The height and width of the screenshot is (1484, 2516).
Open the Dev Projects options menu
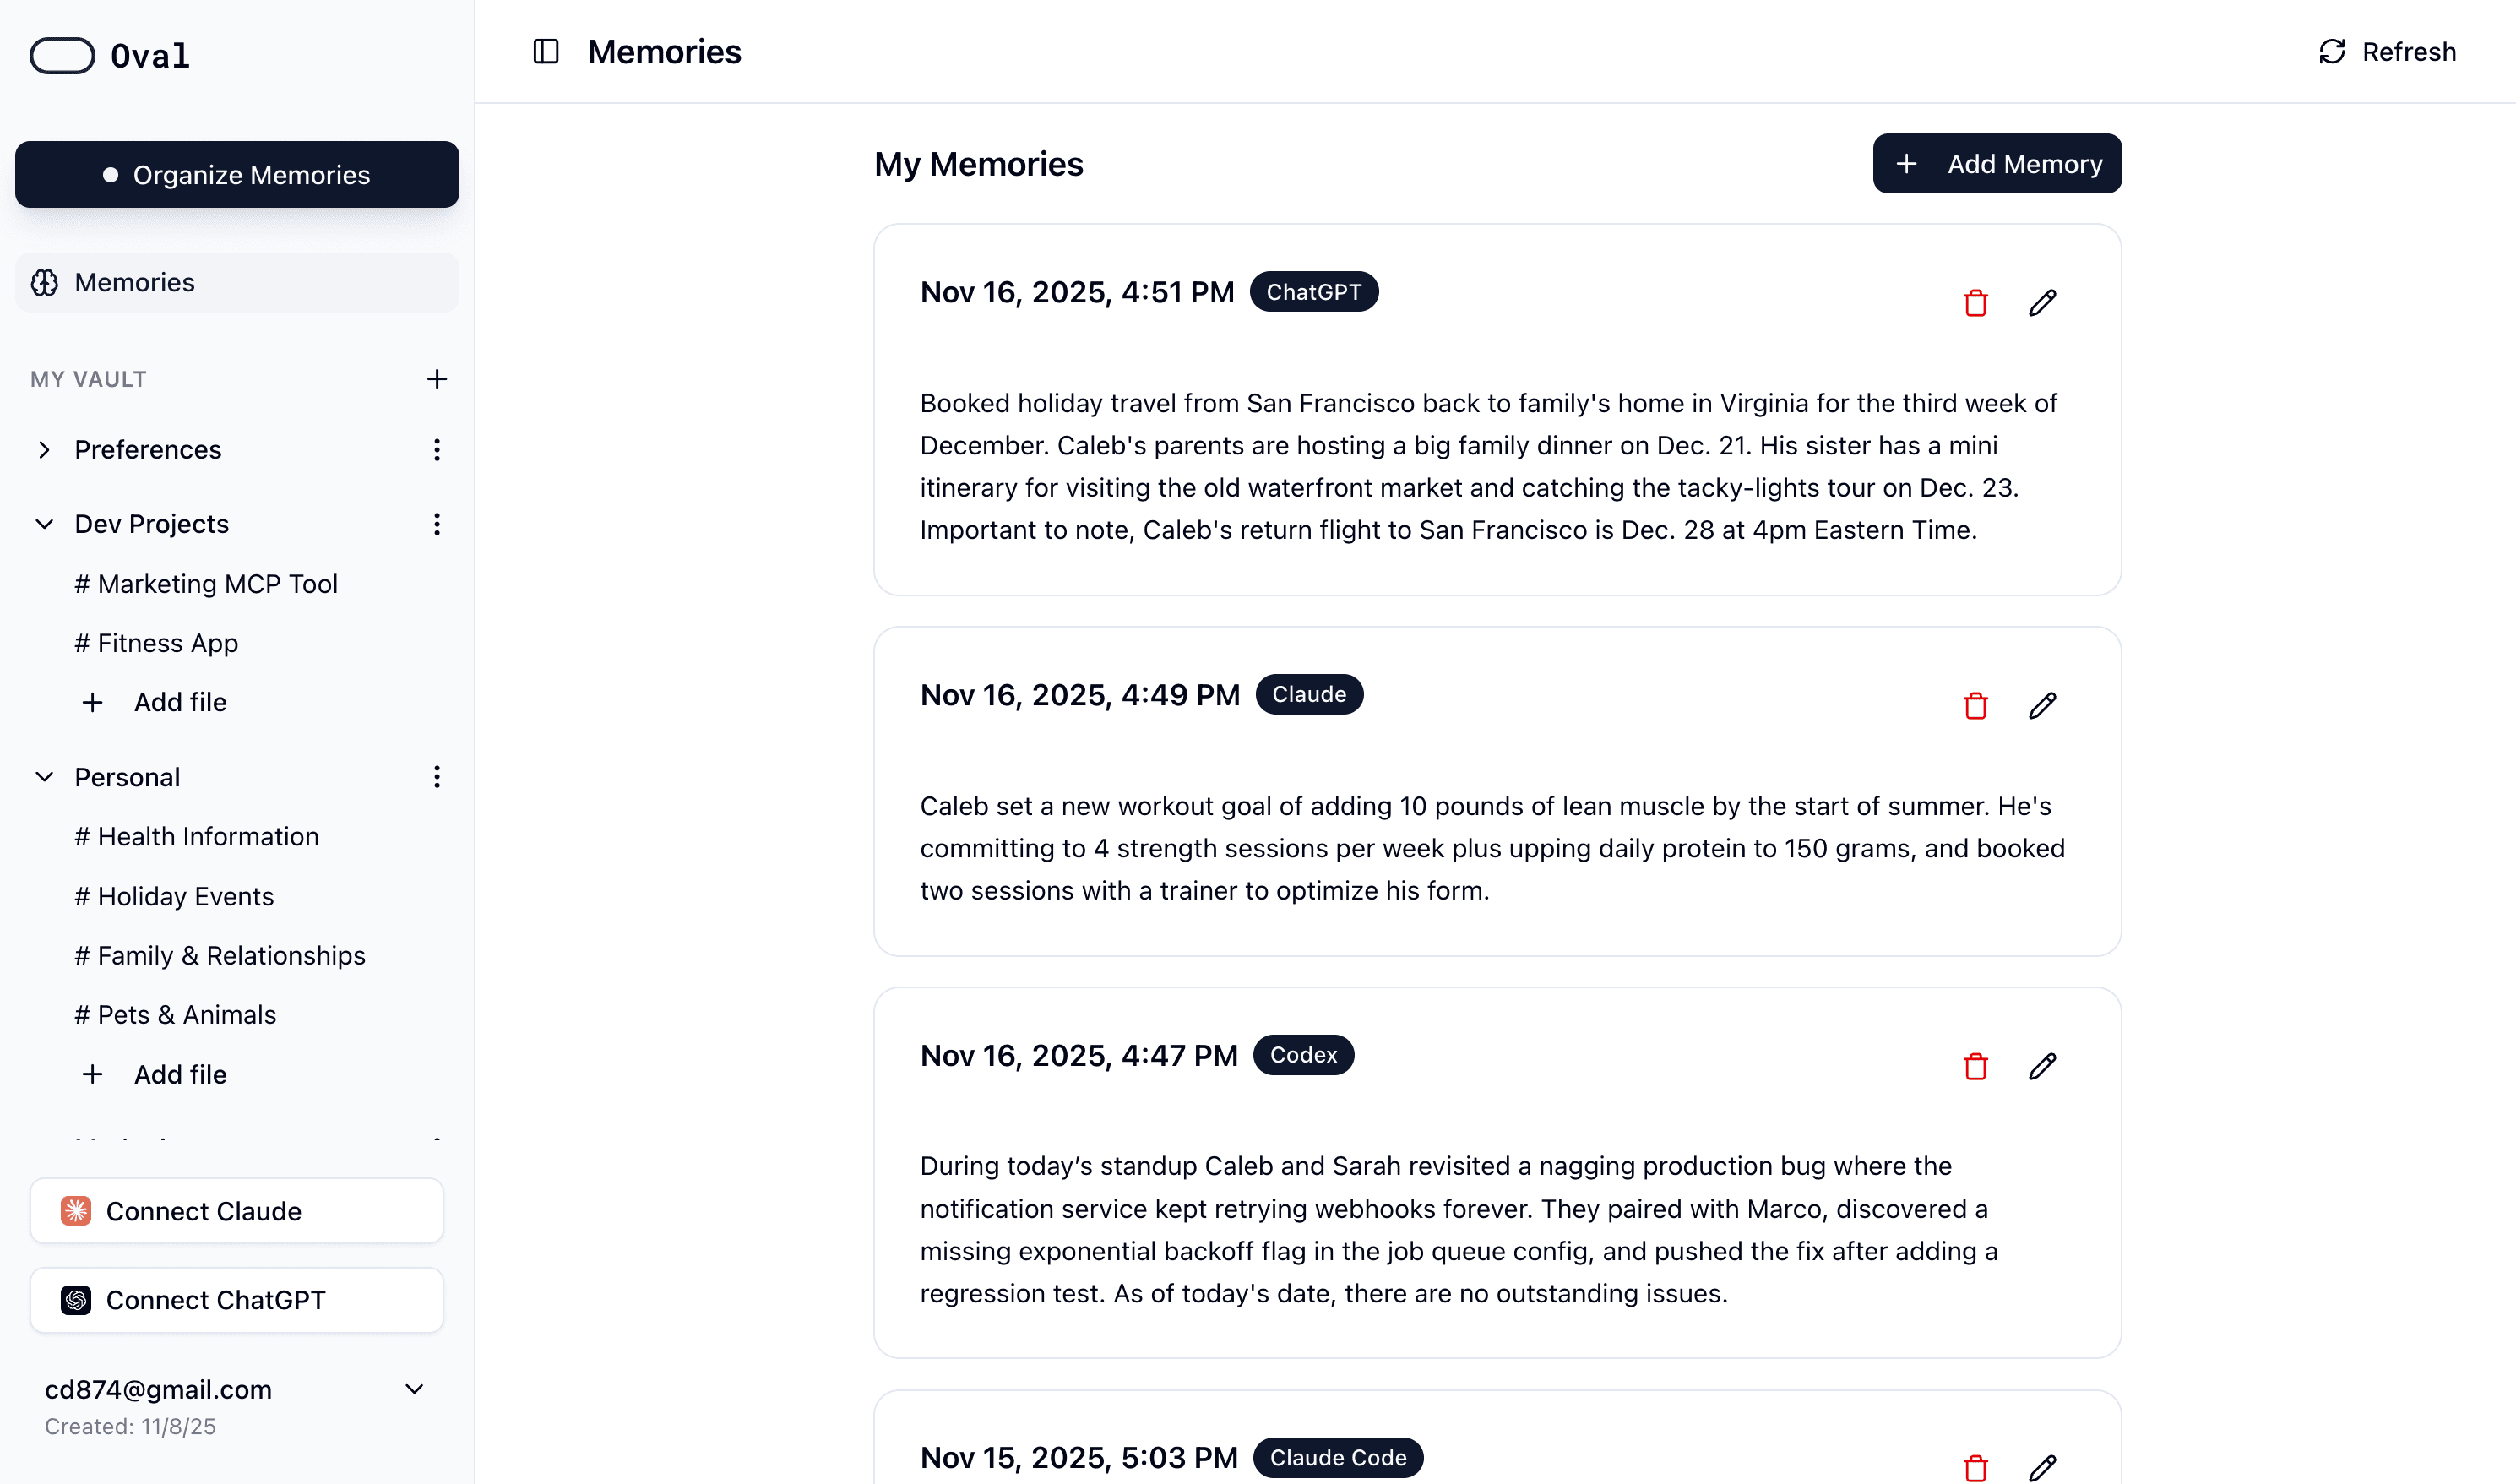pos(436,524)
